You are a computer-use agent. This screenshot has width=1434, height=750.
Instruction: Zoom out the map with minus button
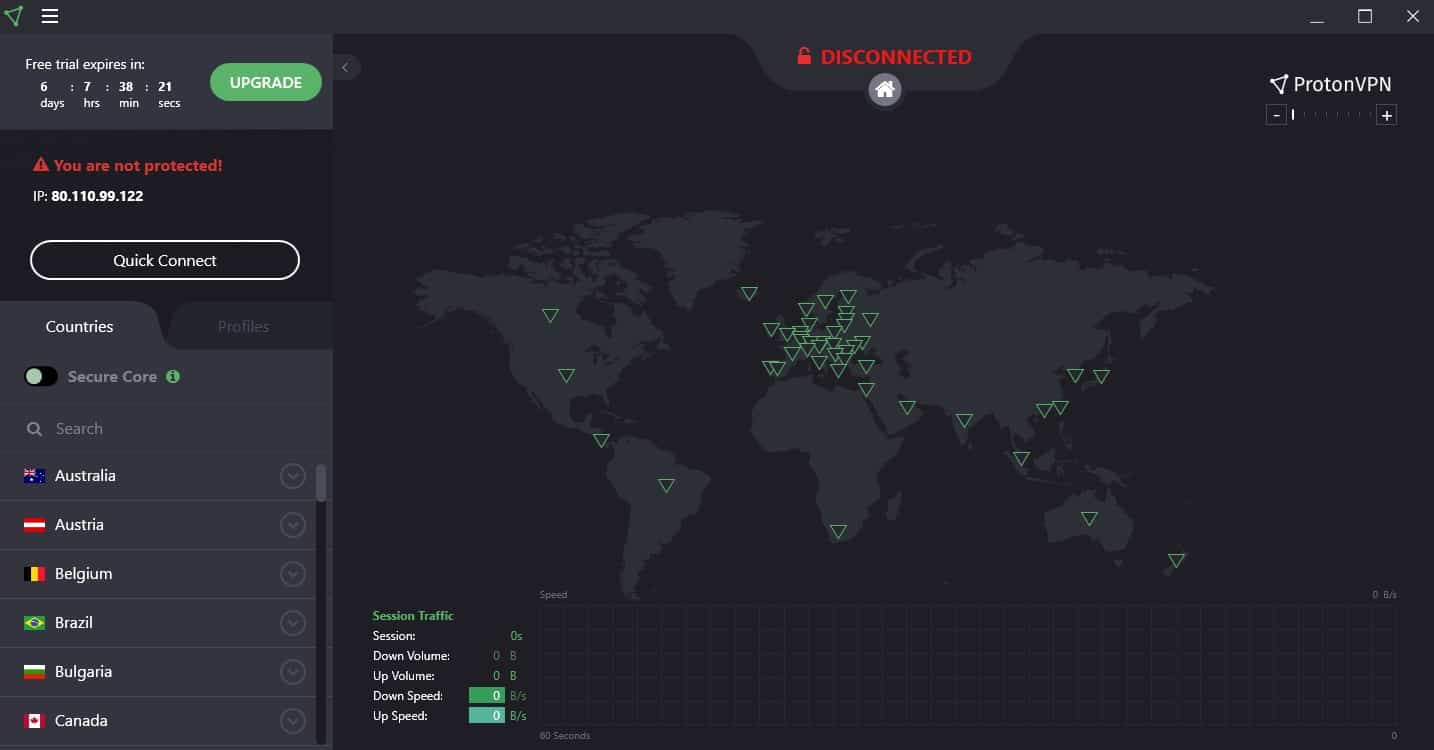pyautogui.click(x=1276, y=115)
